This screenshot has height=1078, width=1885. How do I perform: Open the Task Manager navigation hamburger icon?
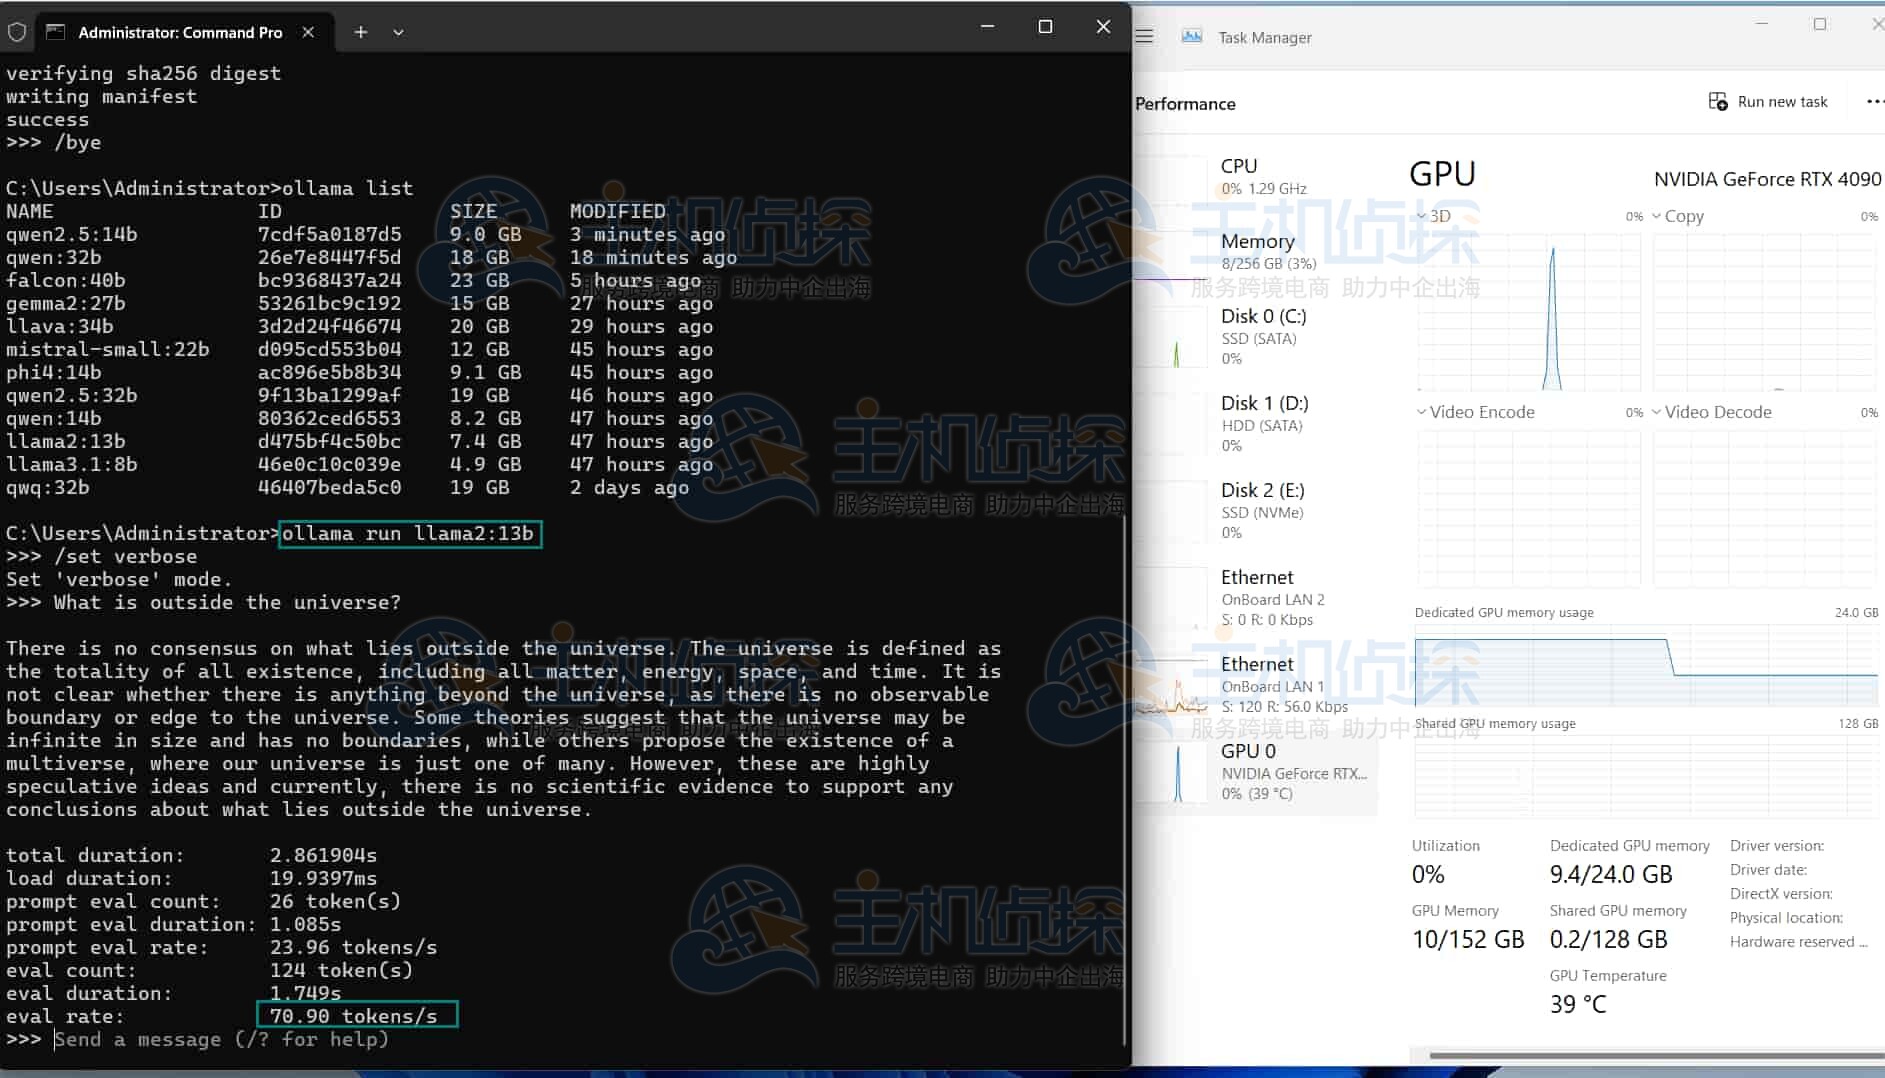tap(1143, 36)
